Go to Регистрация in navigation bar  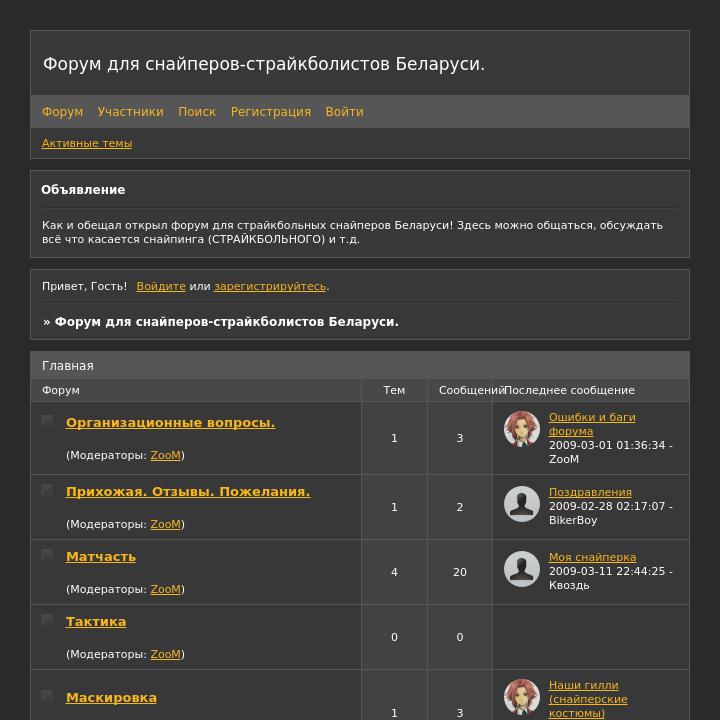click(270, 112)
